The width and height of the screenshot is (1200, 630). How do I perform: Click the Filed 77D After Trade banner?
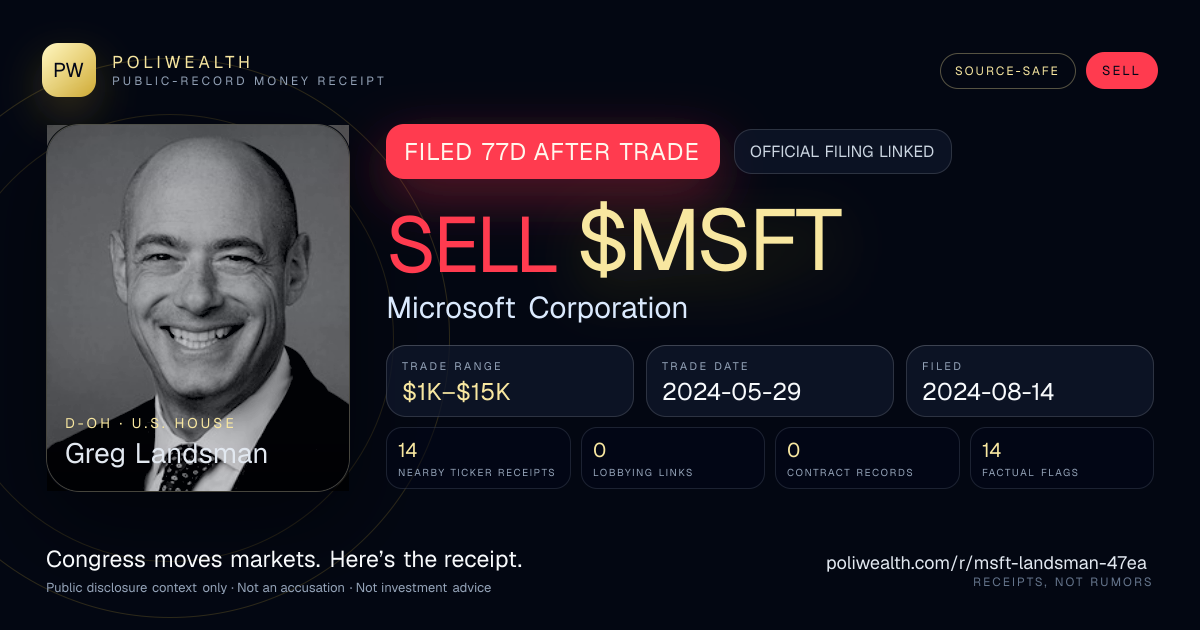(553, 152)
